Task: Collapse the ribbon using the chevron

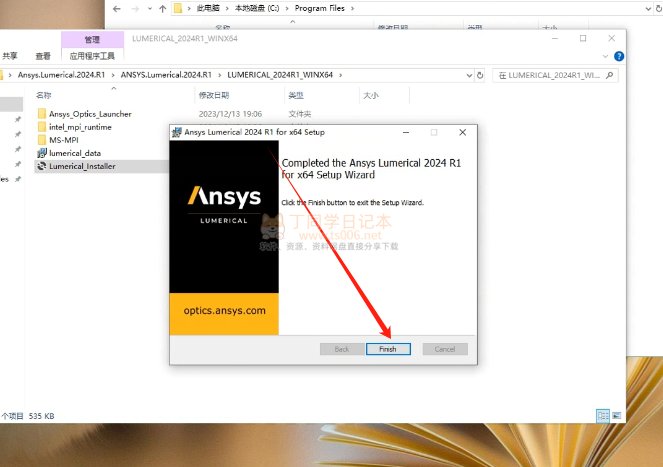Action: 606,56
